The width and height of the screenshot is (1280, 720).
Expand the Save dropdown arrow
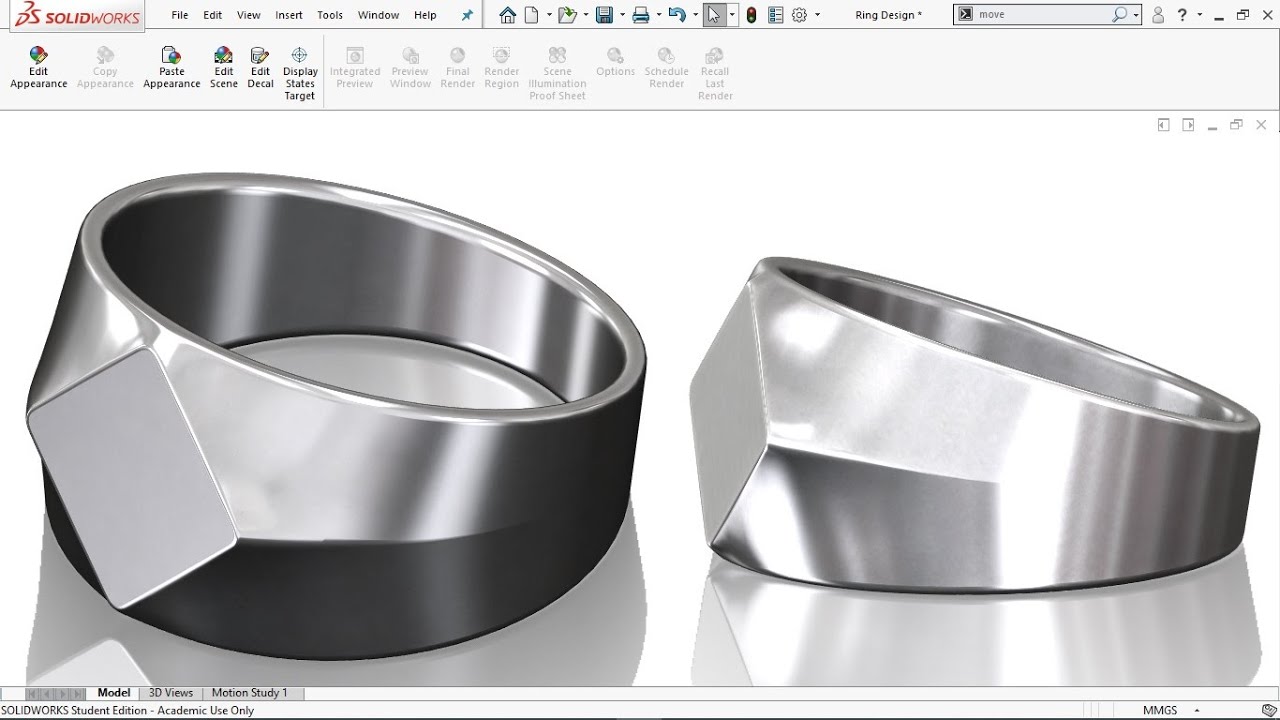[x=621, y=15]
